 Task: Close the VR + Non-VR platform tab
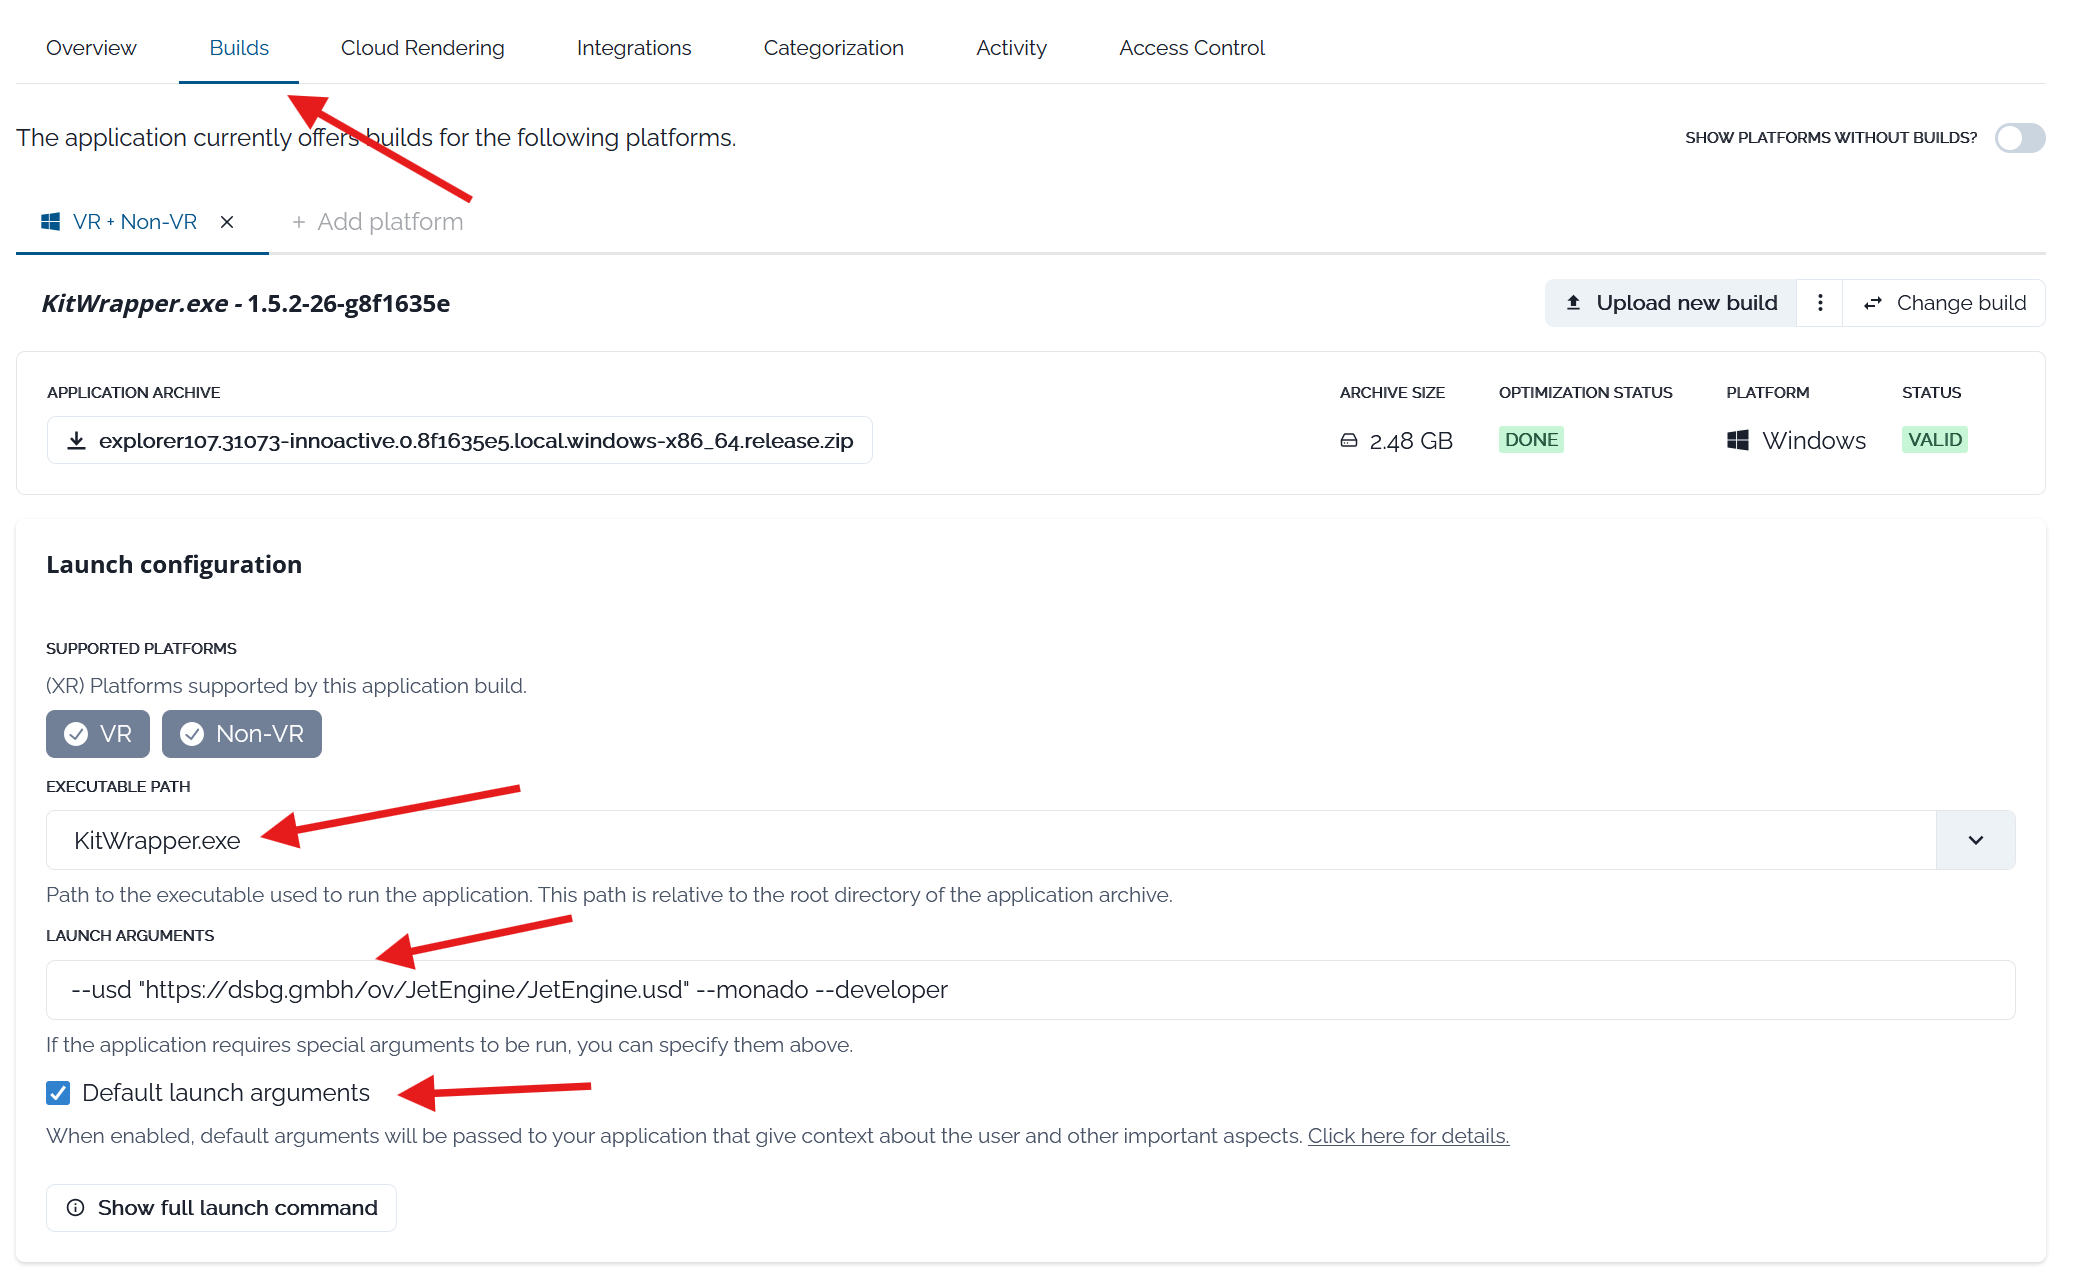coord(227,222)
